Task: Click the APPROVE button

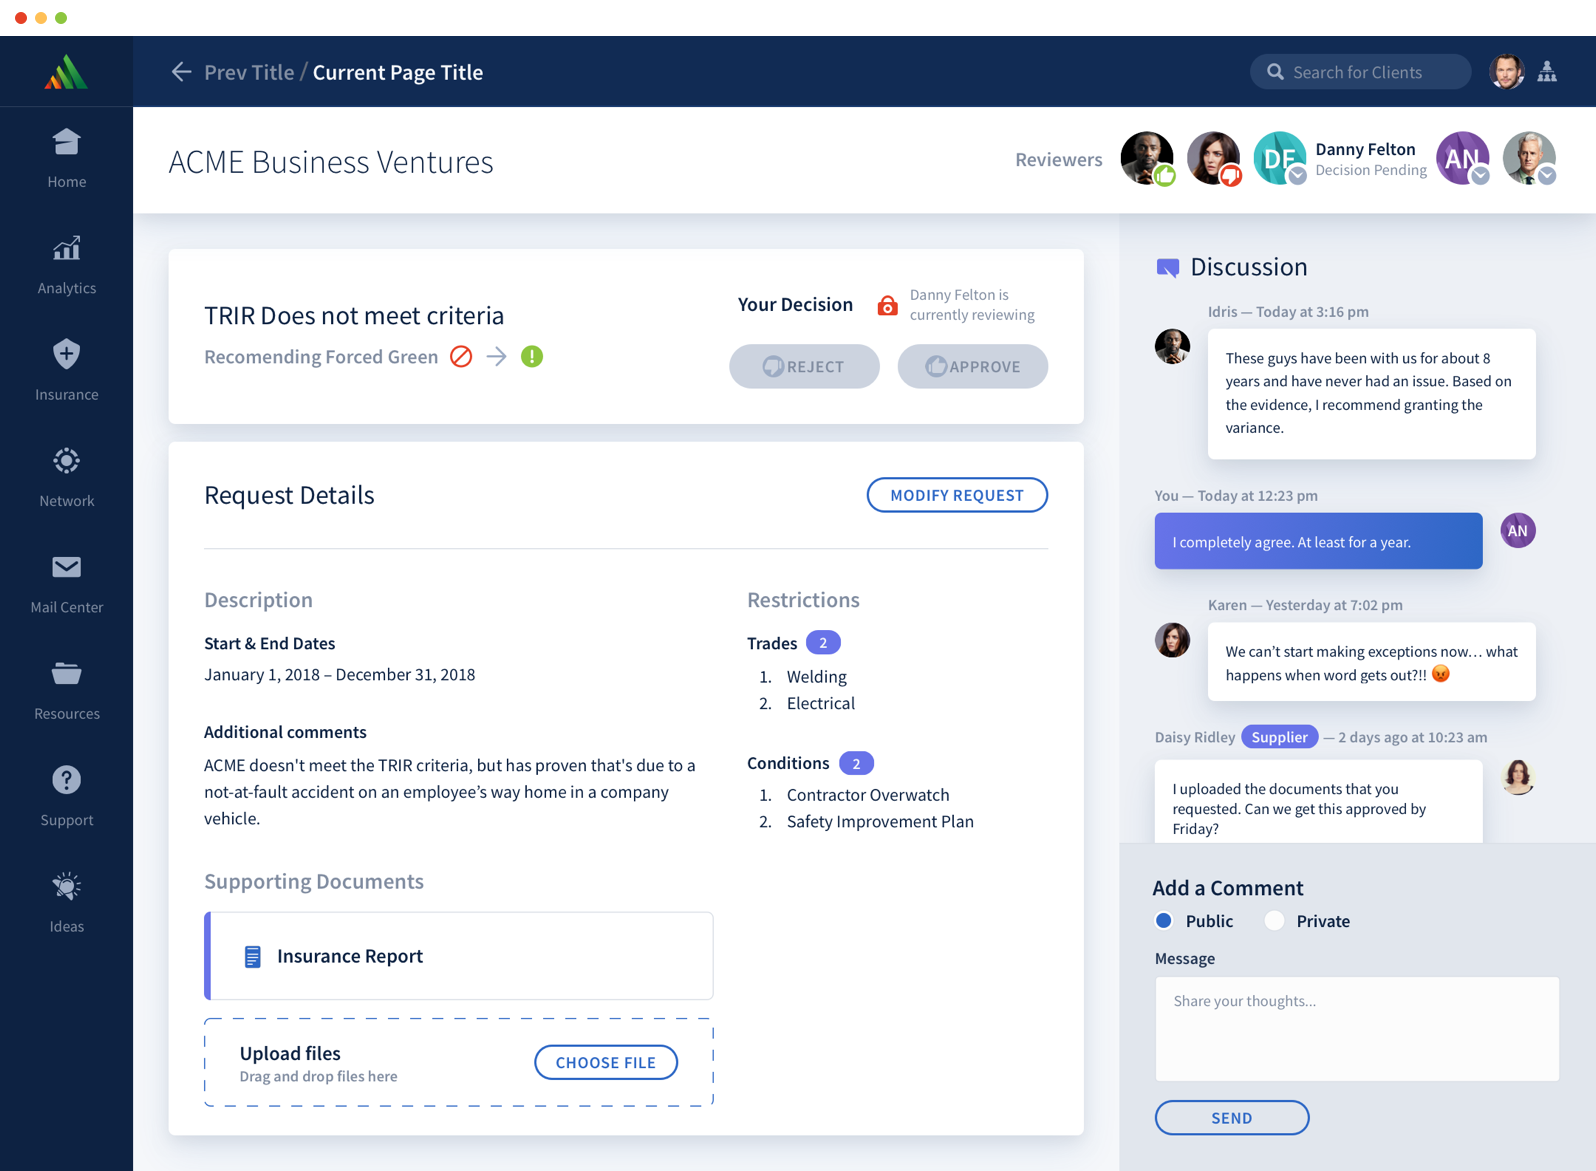Action: tap(972, 366)
